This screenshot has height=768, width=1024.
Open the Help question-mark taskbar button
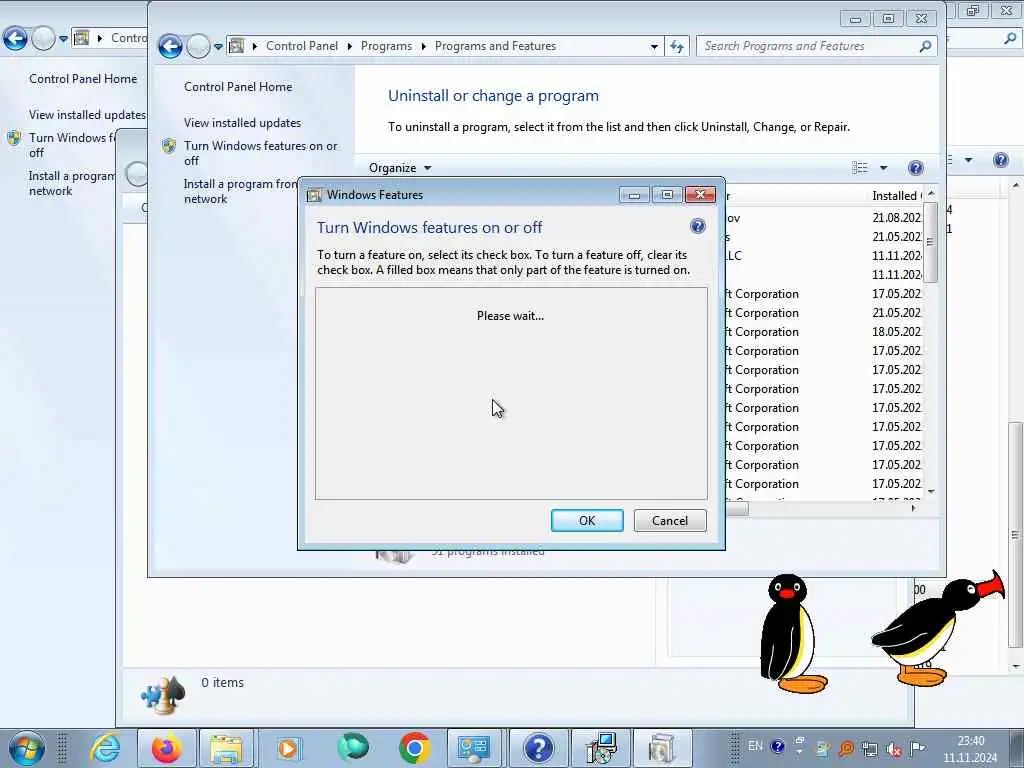tap(538, 748)
